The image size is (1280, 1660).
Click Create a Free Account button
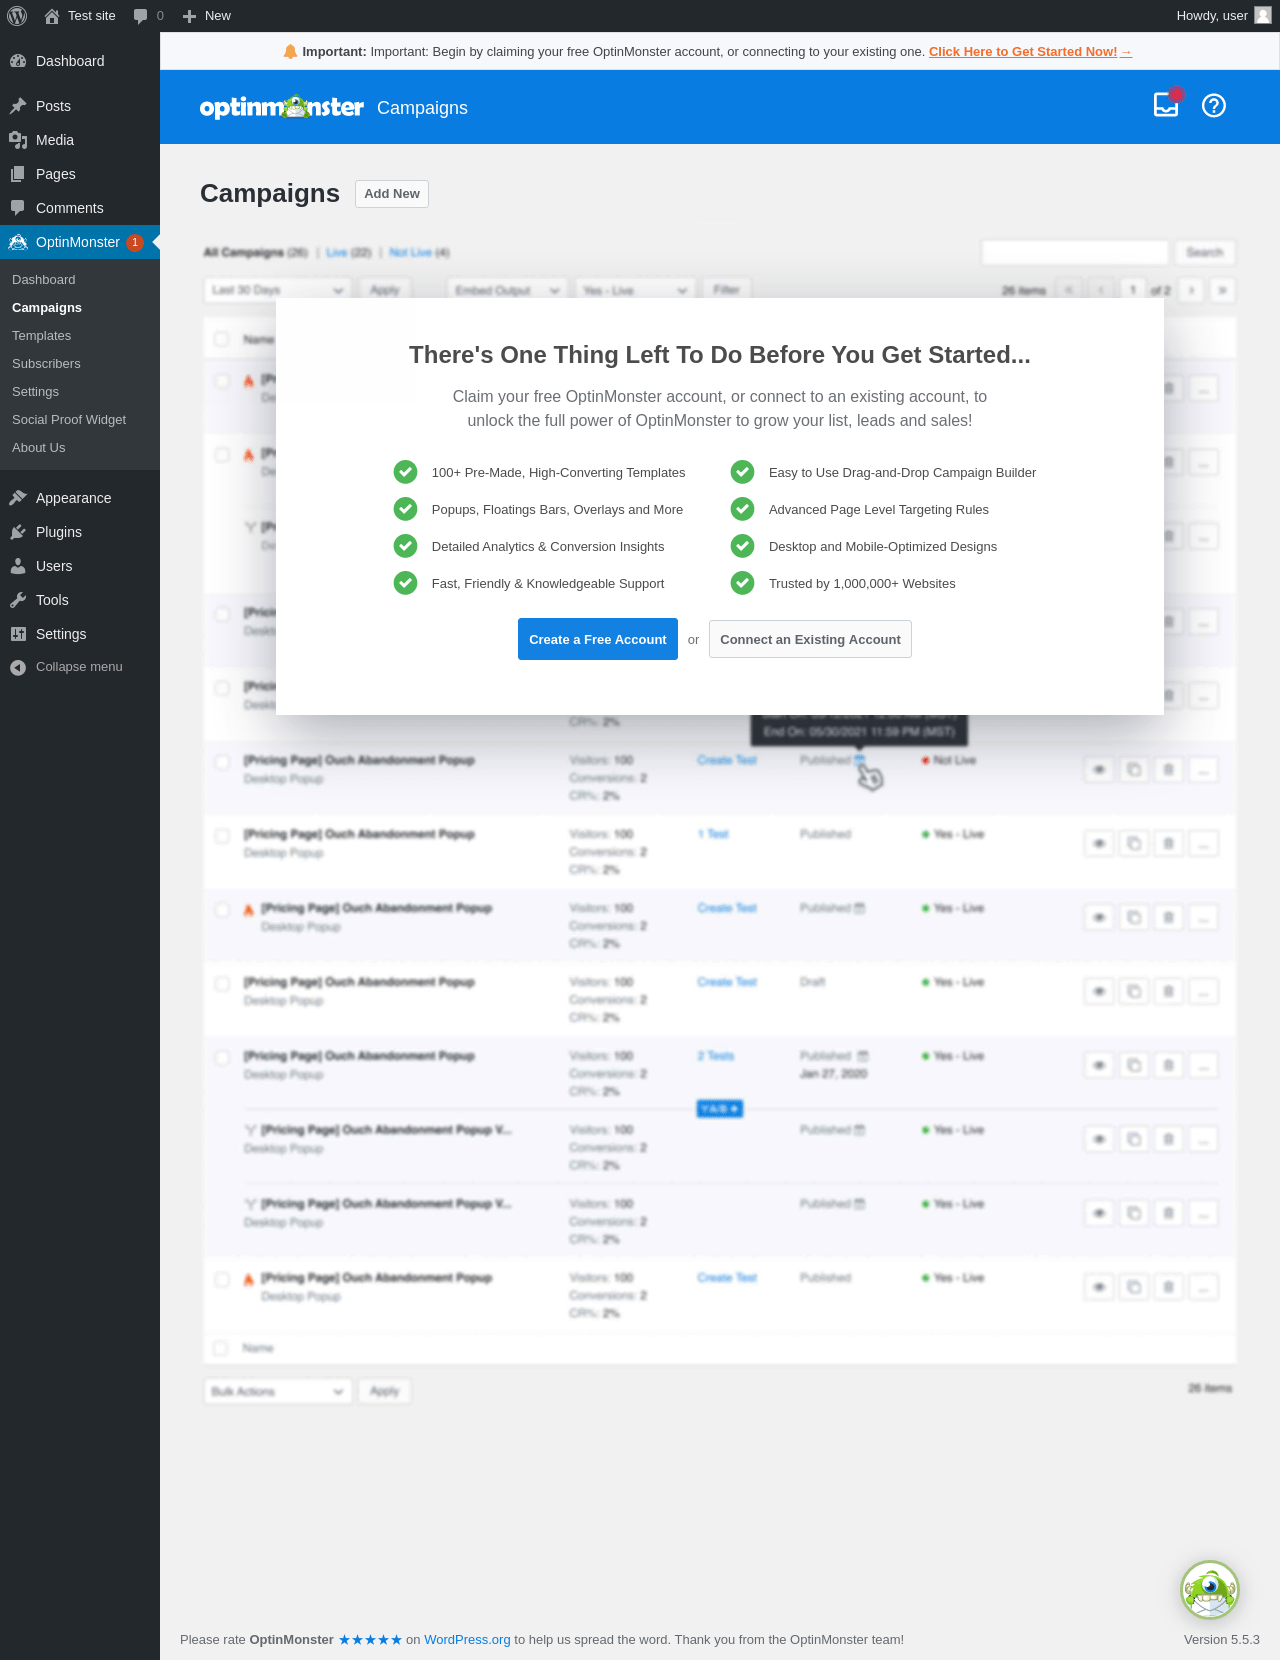(x=598, y=639)
